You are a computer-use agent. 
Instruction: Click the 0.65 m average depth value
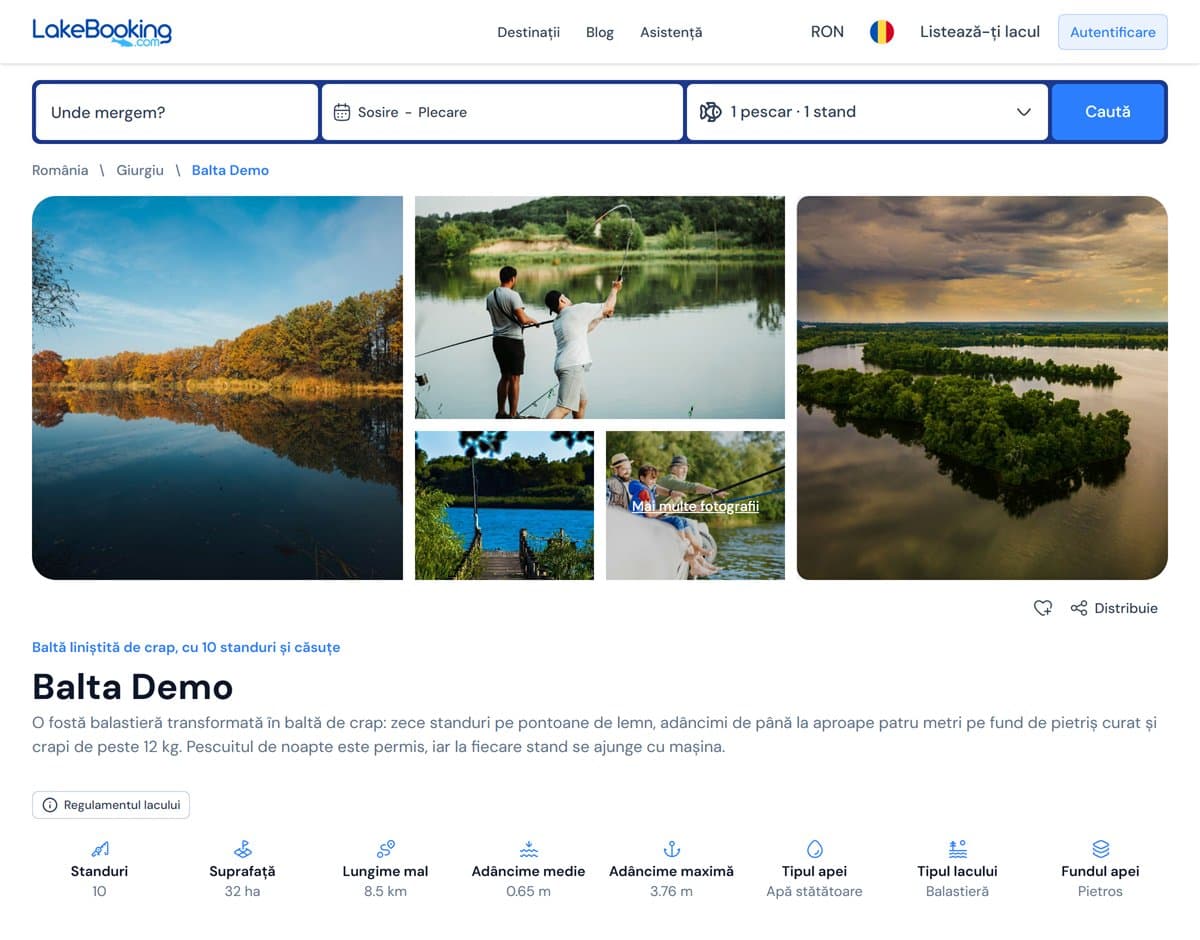(529, 891)
